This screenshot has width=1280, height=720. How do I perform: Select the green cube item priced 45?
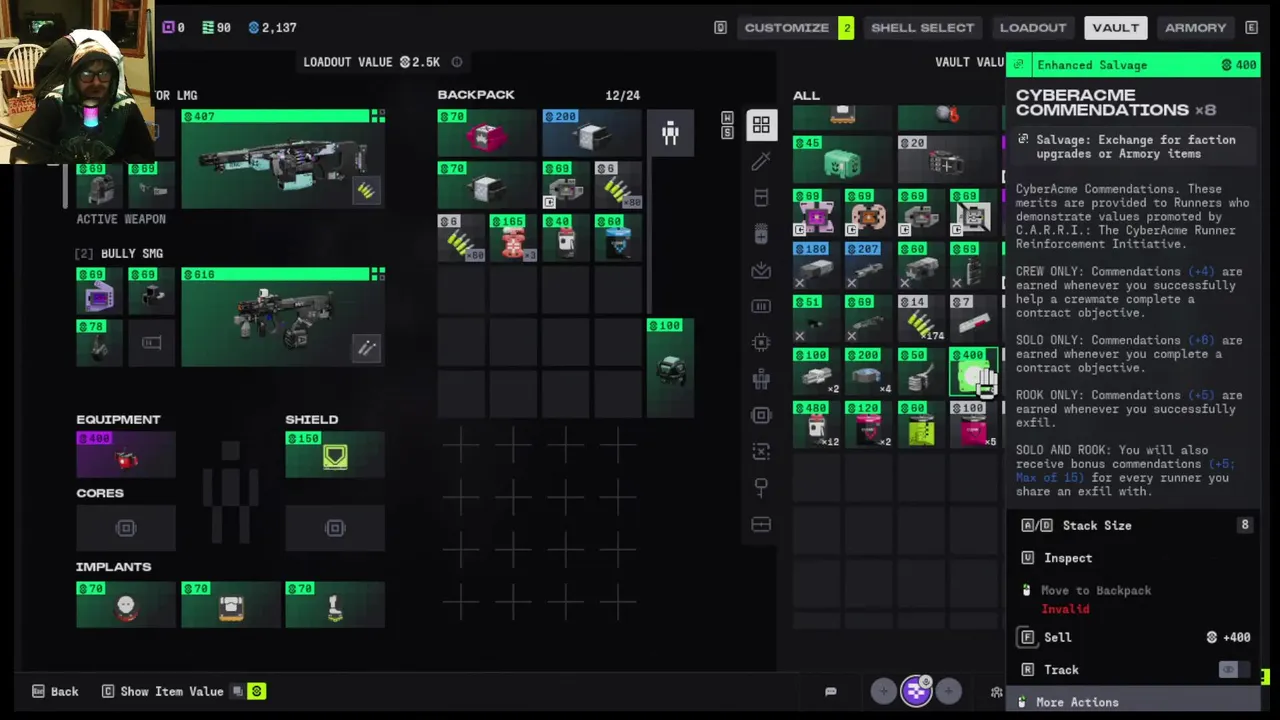click(x=843, y=159)
